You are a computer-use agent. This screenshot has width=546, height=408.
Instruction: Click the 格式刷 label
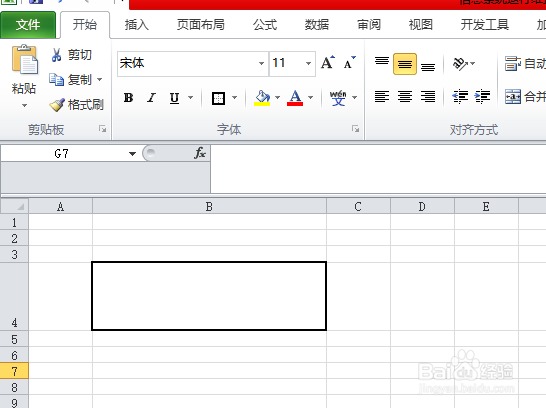pyautogui.click(x=86, y=105)
